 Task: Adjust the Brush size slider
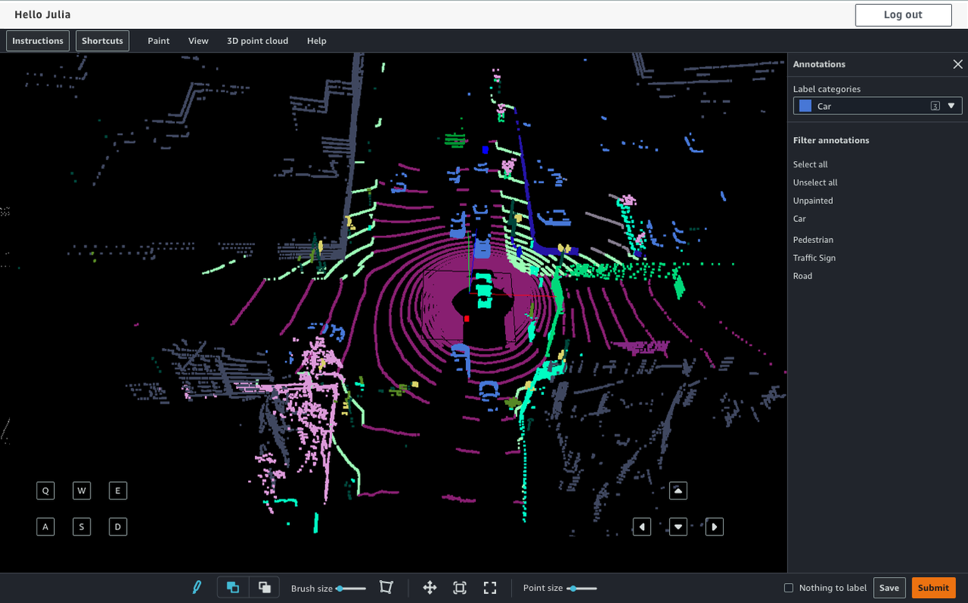tap(350, 588)
